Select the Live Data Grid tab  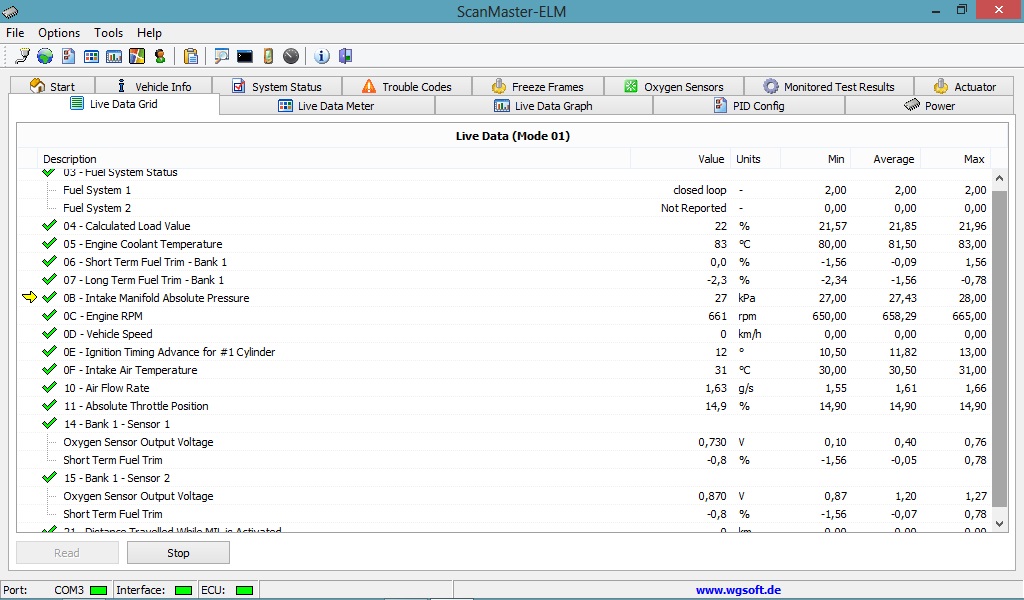click(x=114, y=104)
